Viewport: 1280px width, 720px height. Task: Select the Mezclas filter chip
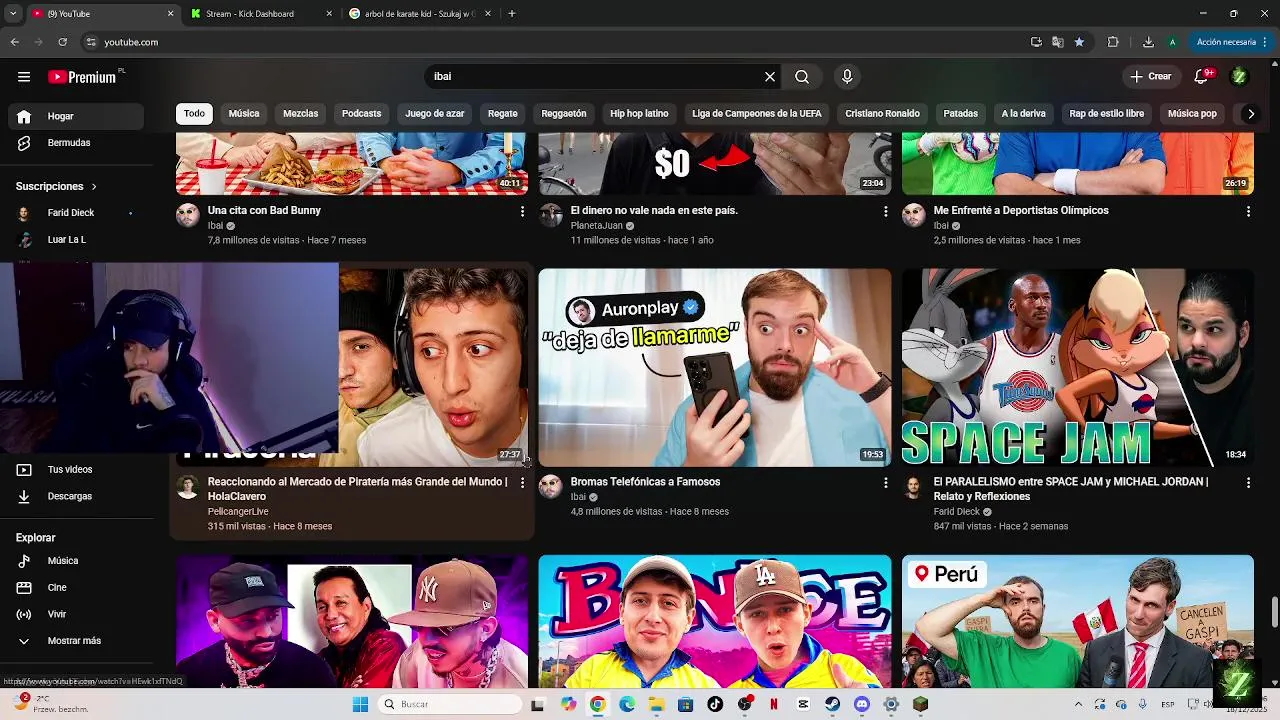click(300, 114)
